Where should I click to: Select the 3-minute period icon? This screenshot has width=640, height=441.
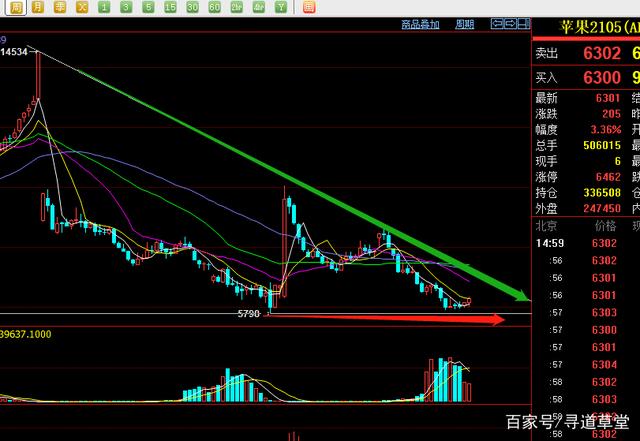coord(125,7)
